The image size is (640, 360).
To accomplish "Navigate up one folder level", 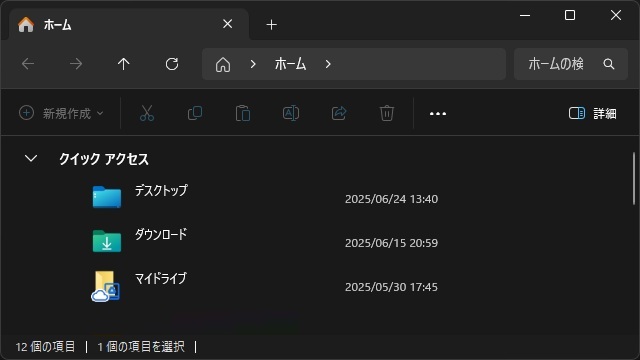I will (124, 64).
